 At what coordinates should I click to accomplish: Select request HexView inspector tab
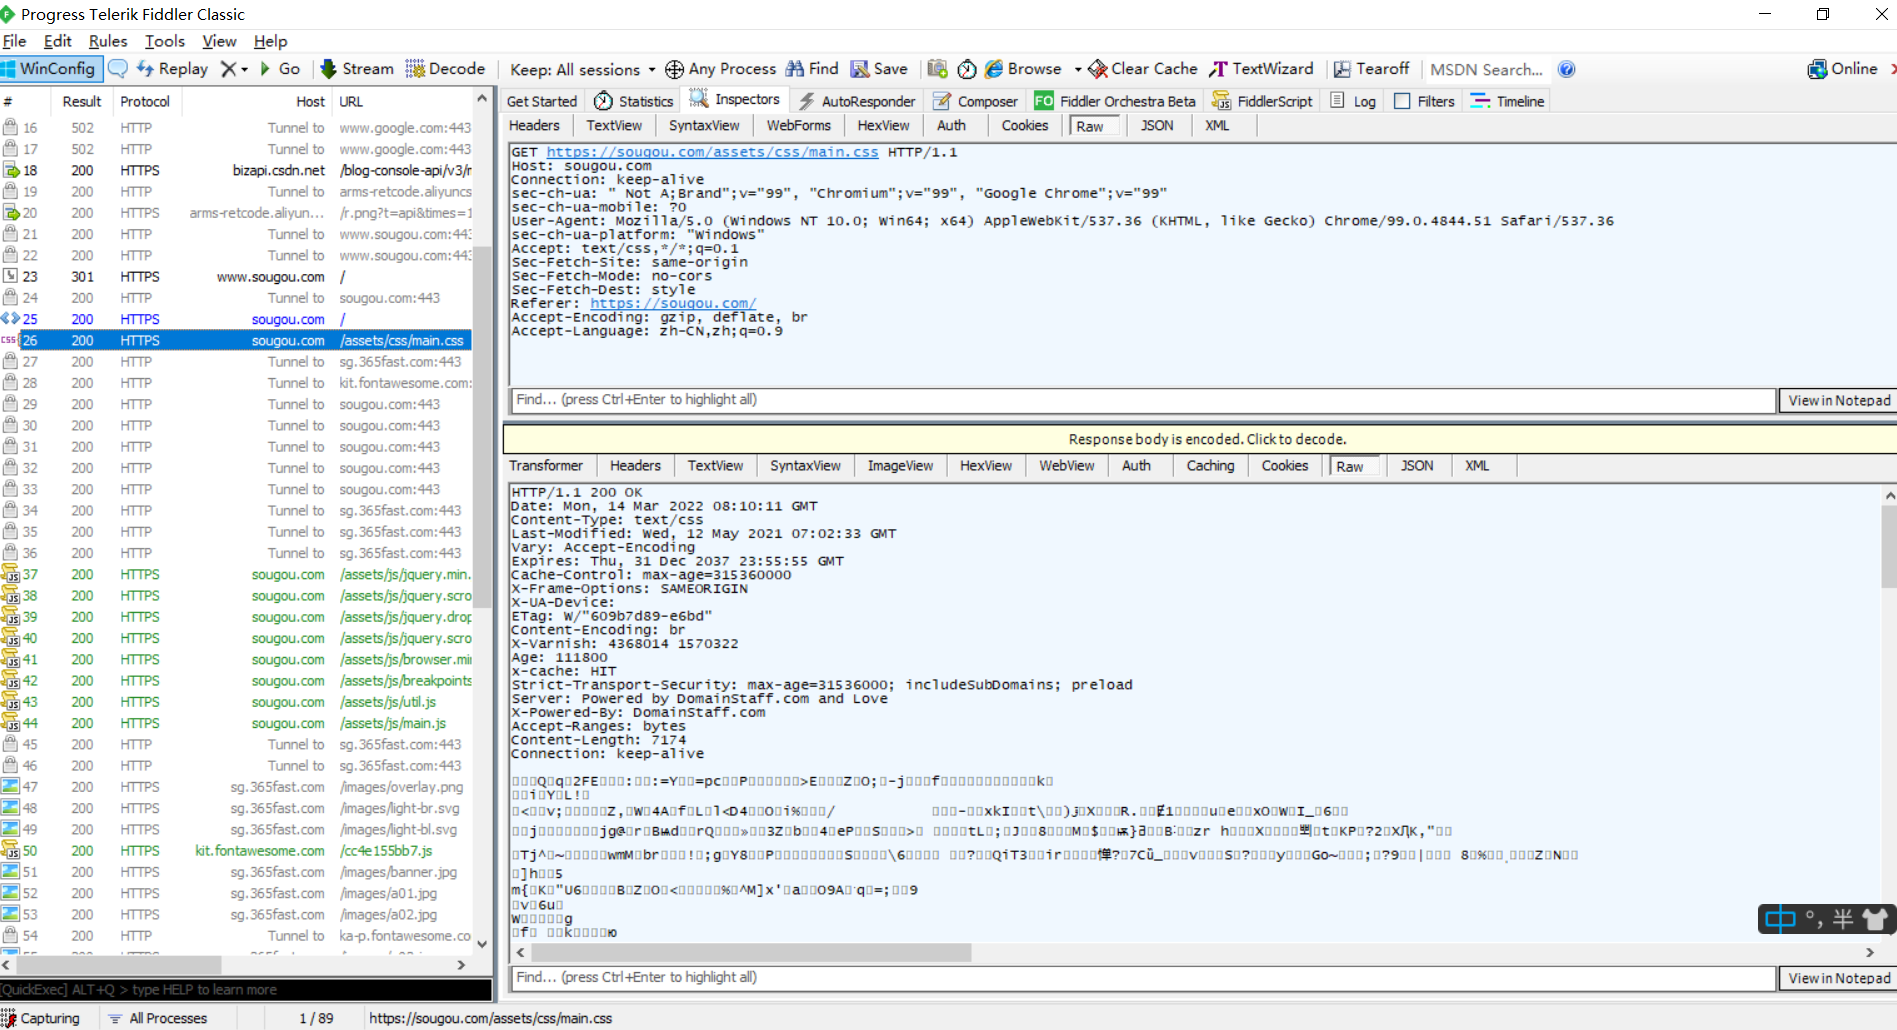[x=883, y=126]
